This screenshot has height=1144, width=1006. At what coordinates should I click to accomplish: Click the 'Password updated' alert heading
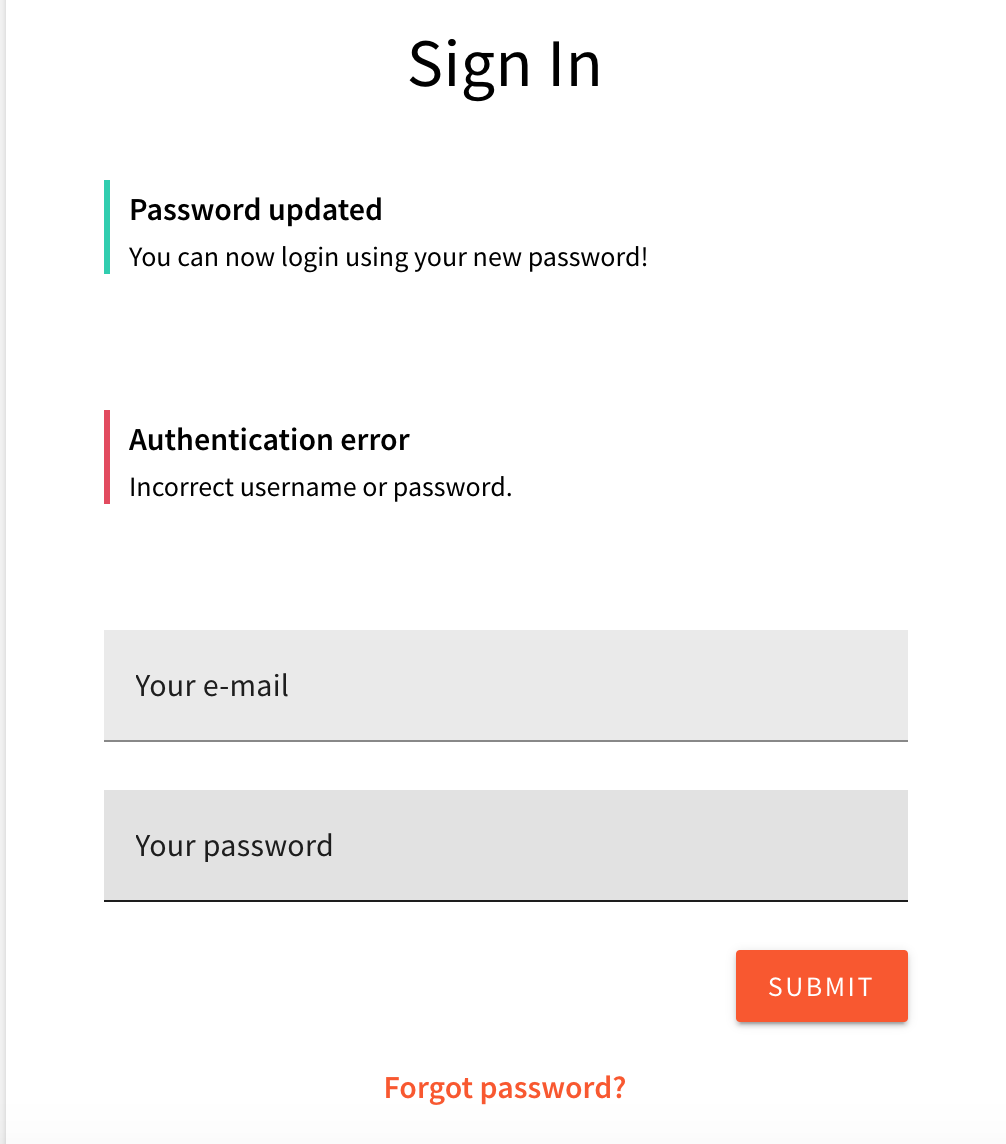255,210
